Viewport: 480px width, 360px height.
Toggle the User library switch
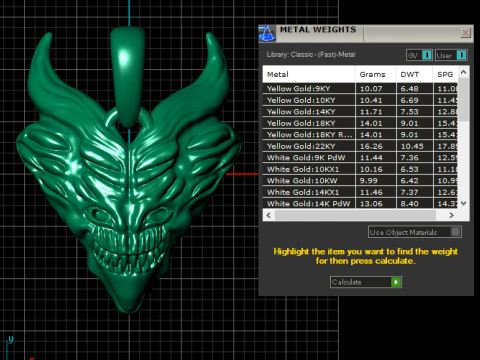tap(451, 55)
